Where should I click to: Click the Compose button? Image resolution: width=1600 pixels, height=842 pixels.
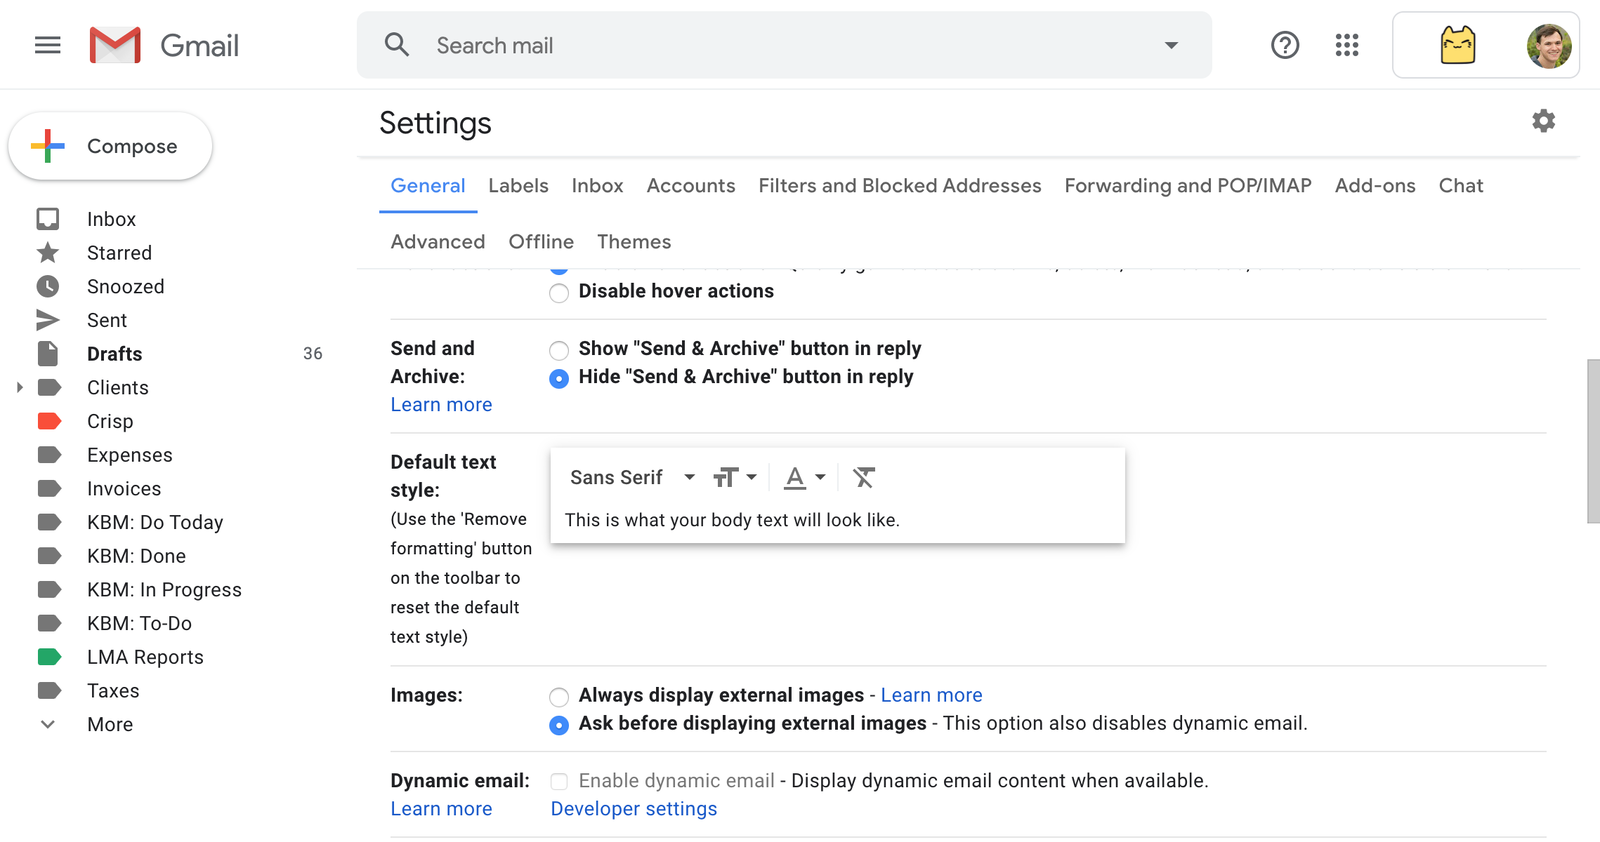[x=110, y=146]
